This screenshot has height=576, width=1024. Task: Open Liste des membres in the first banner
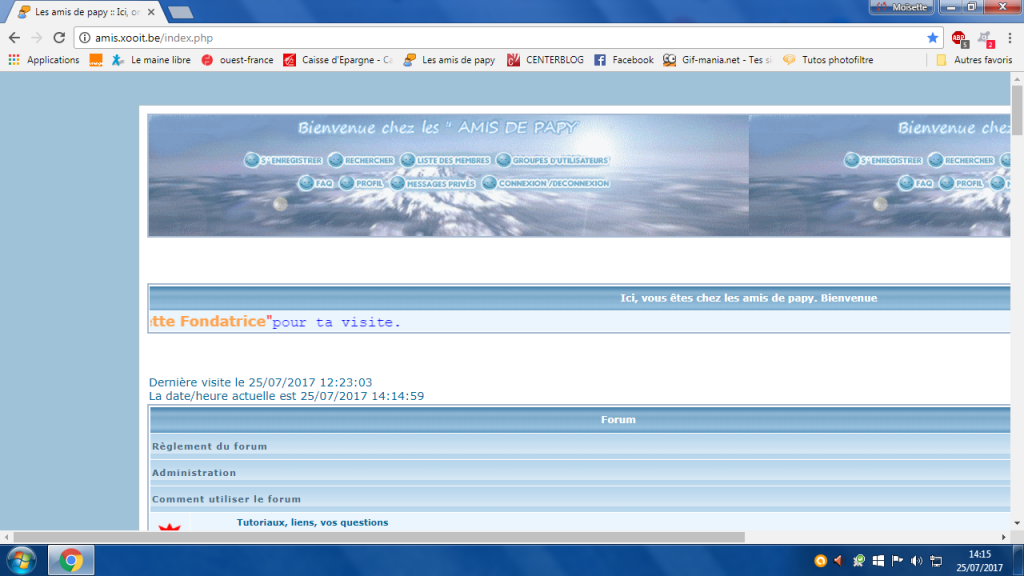445,160
